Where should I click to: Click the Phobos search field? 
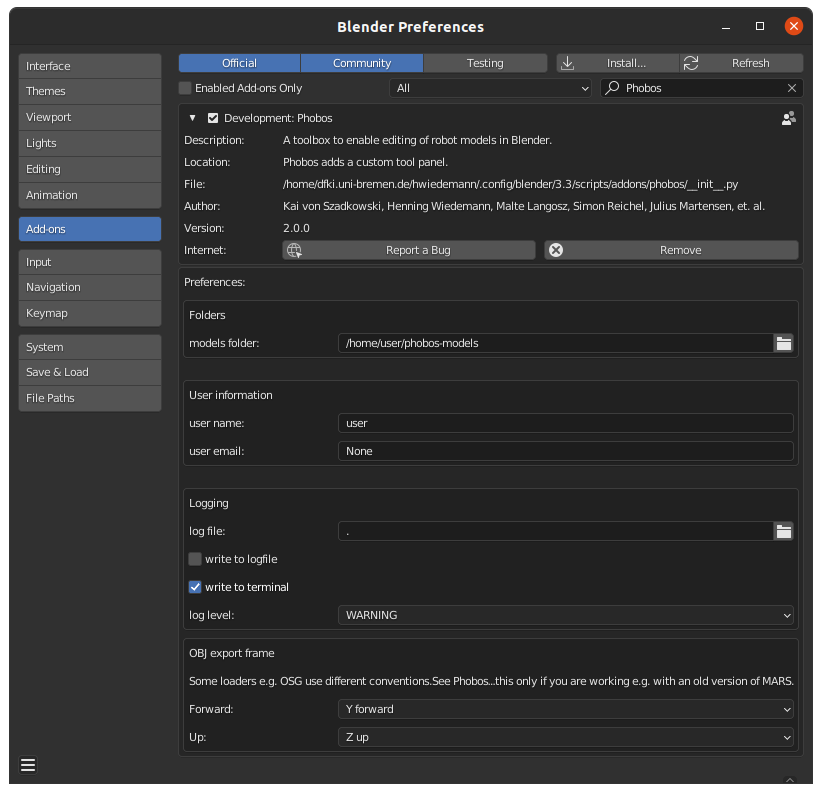(701, 88)
